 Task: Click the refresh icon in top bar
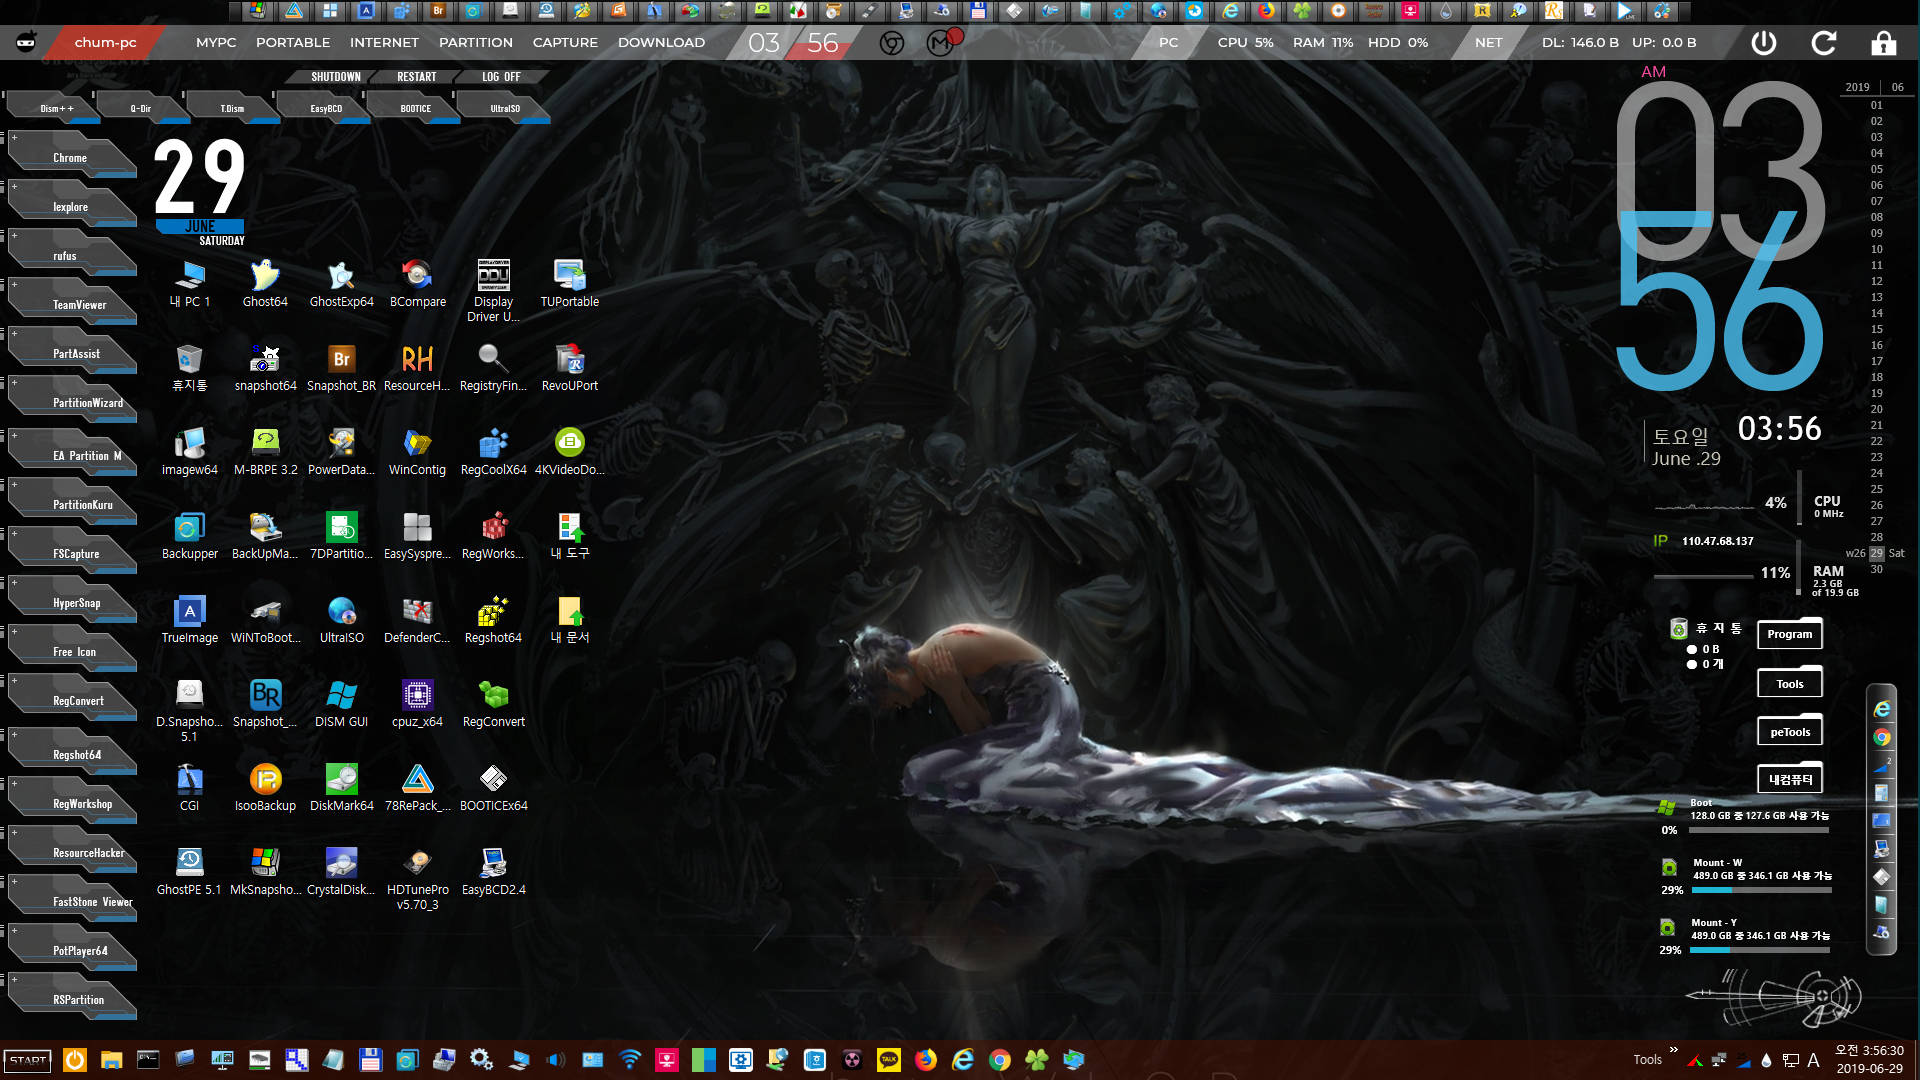[x=1824, y=42]
